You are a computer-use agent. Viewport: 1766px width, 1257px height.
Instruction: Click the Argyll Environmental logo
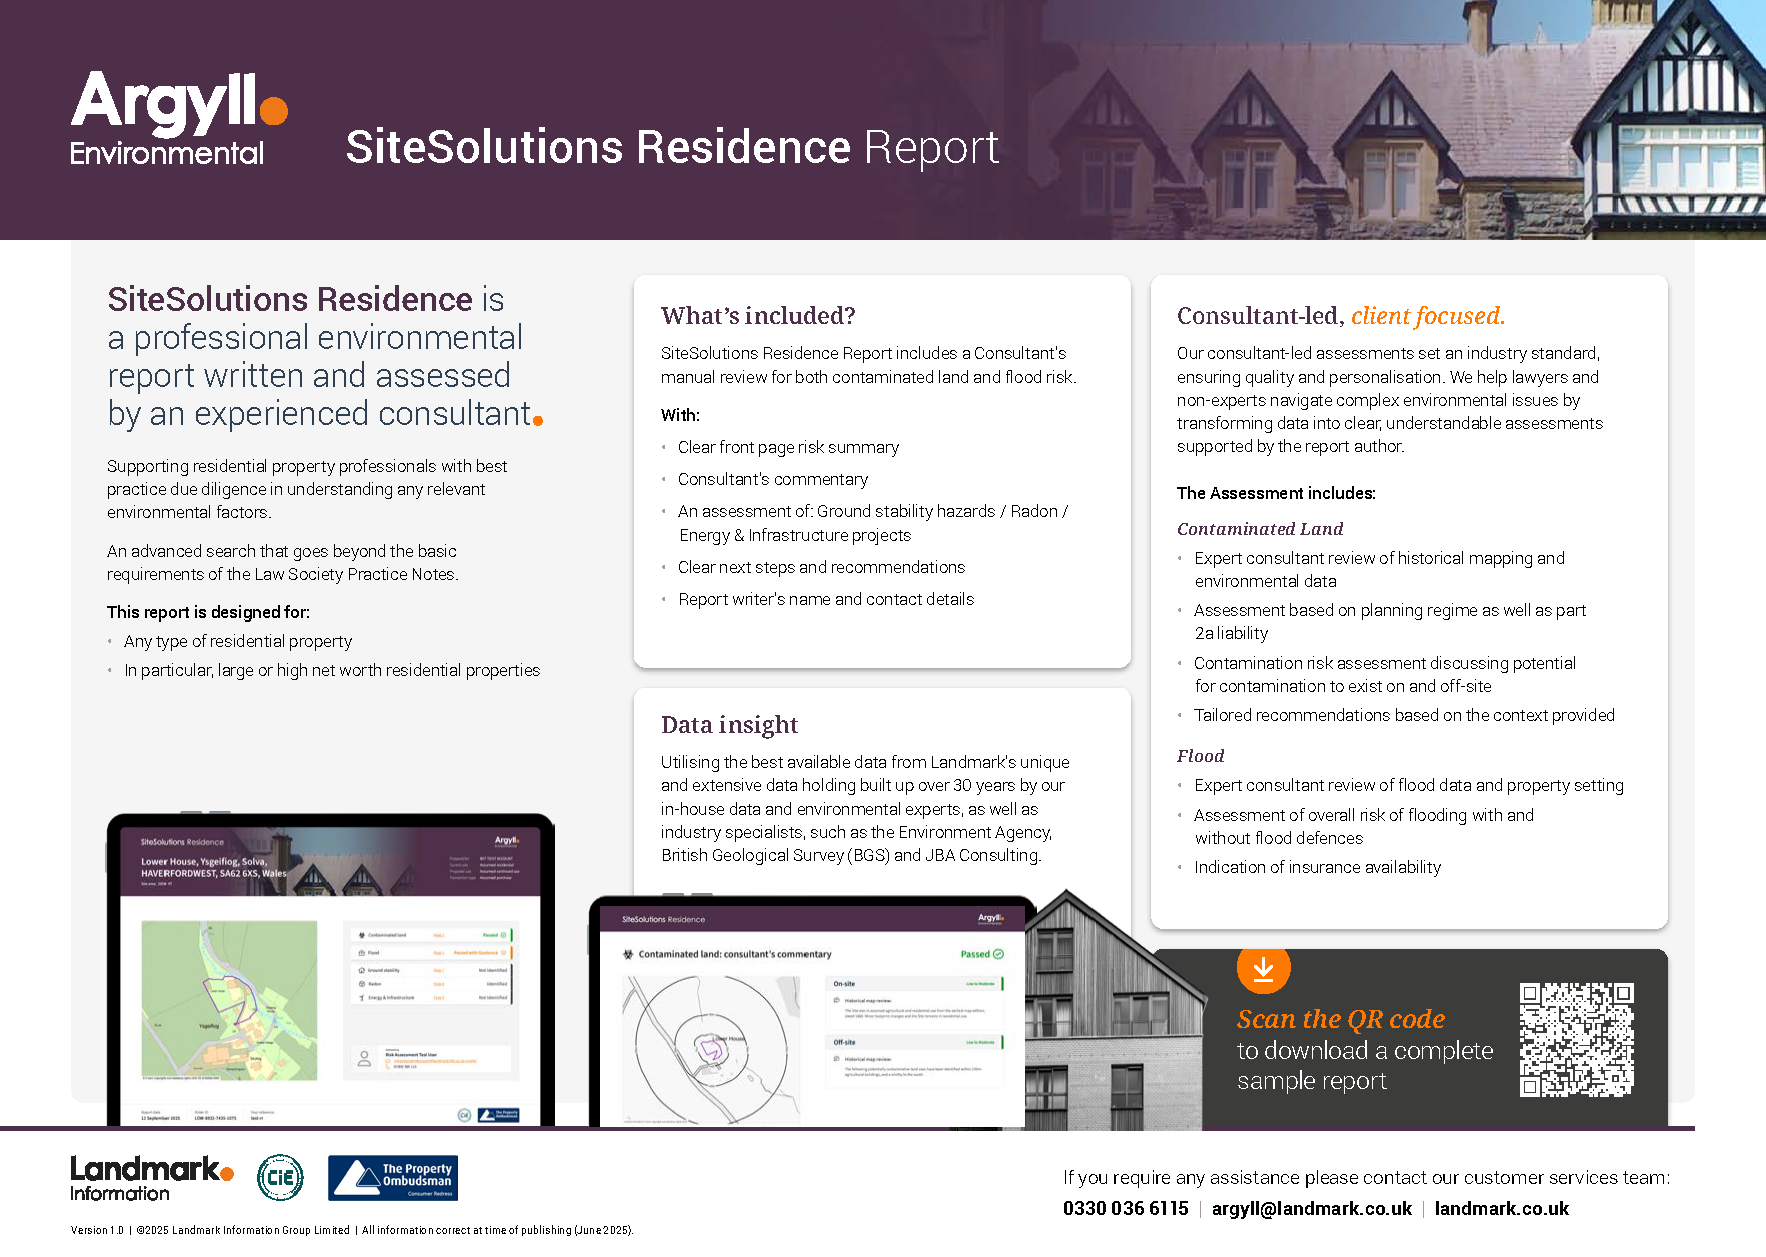click(x=178, y=119)
